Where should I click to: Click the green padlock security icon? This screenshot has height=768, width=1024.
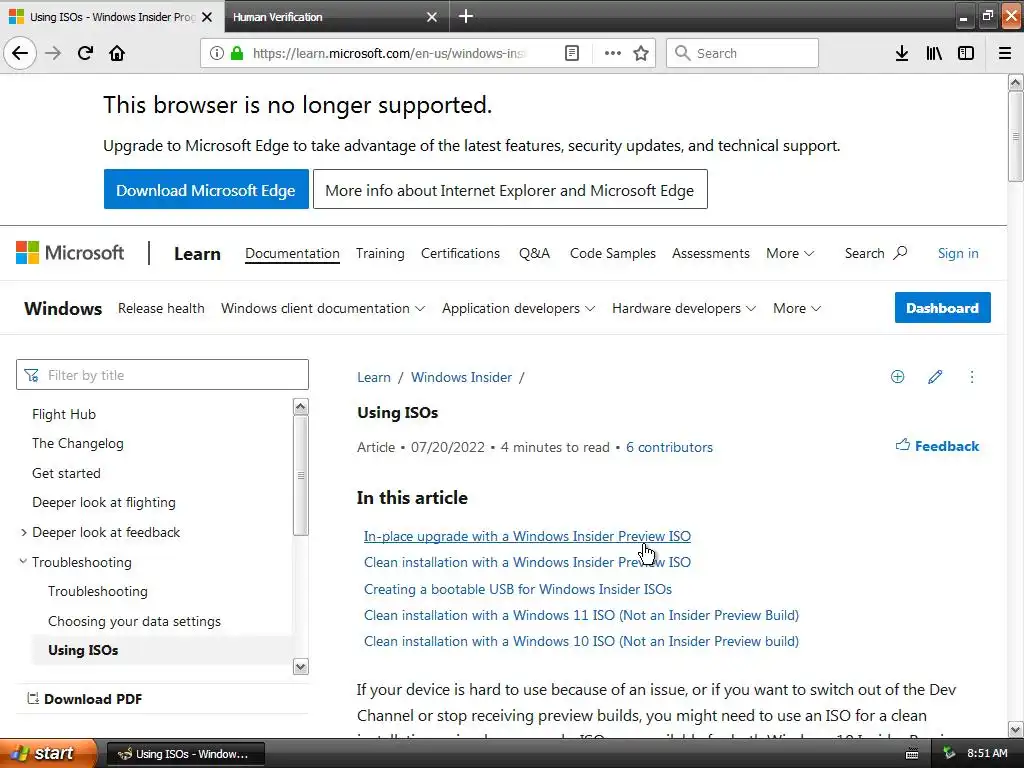(x=237, y=53)
